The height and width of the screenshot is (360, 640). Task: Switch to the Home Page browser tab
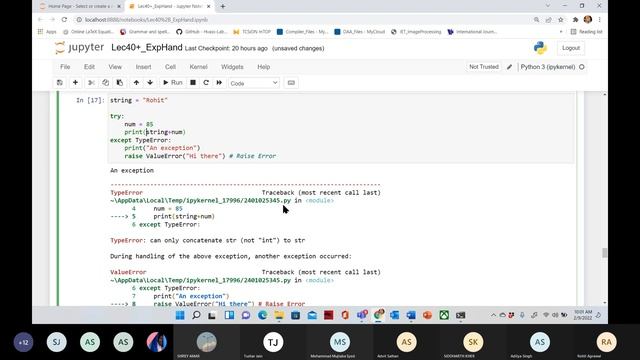click(x=80, y=7)
